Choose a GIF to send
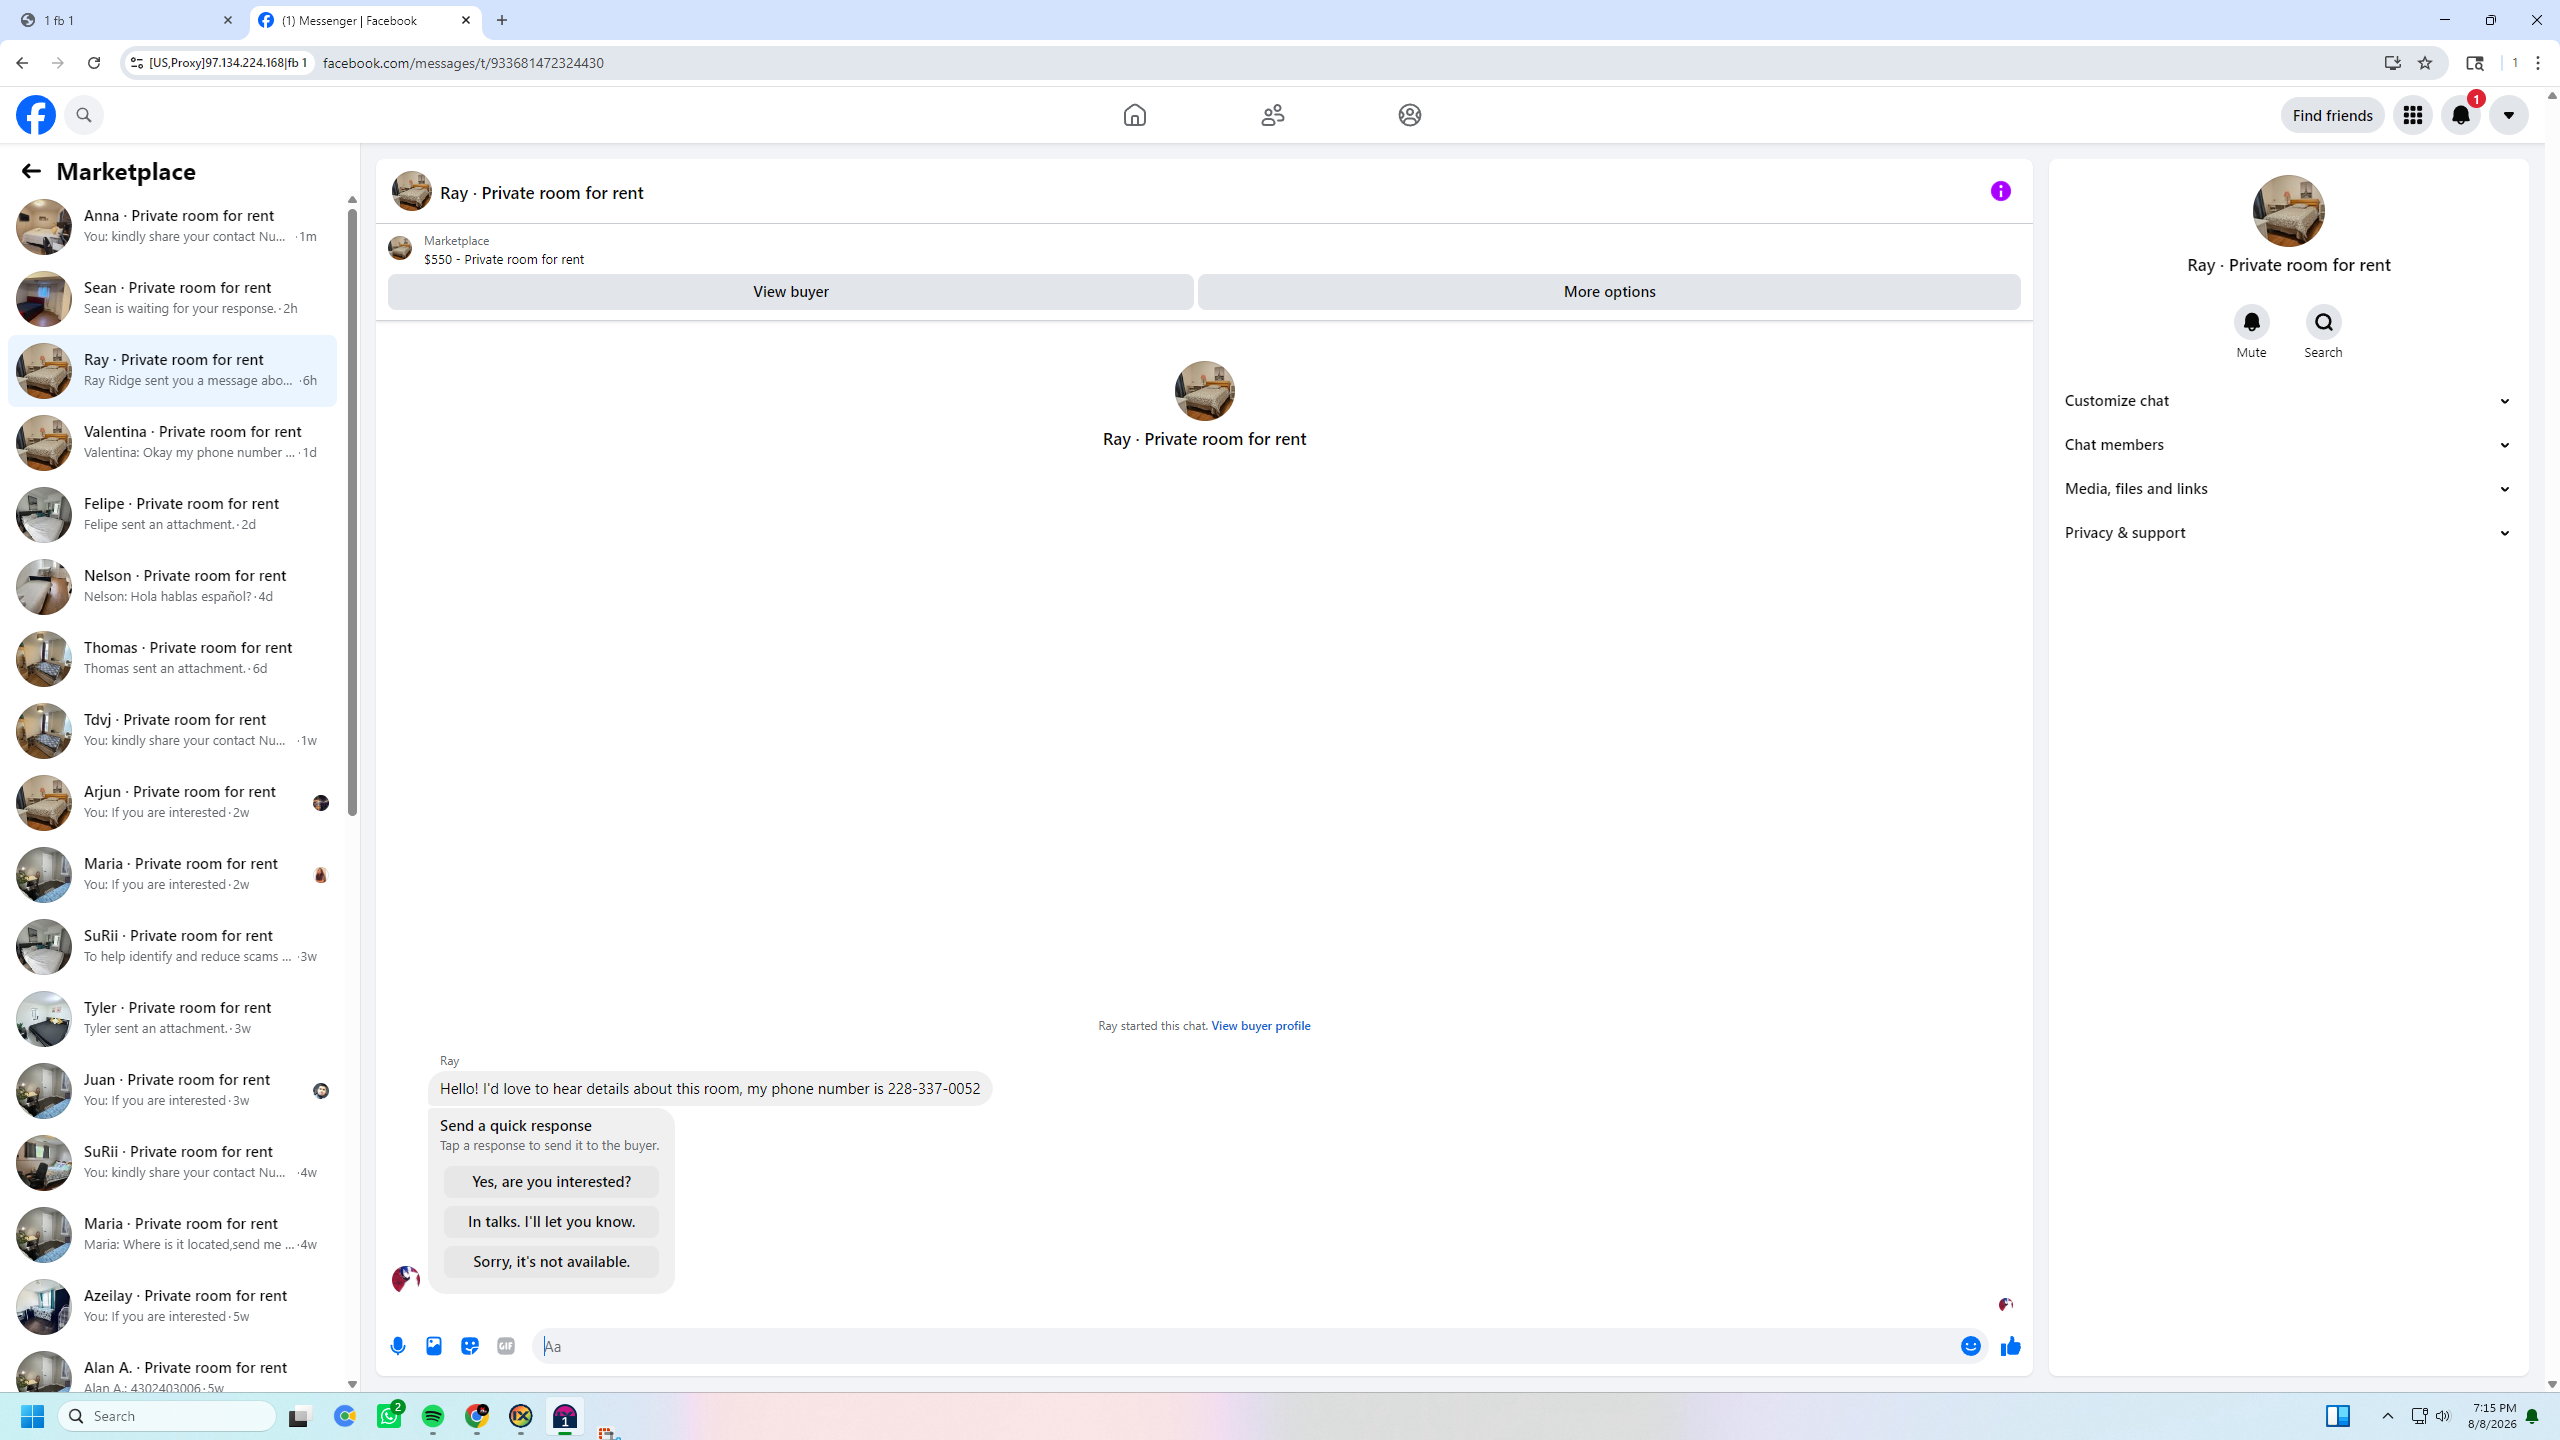This screenshot has width=2560, height=1440. coord(506,1346)
